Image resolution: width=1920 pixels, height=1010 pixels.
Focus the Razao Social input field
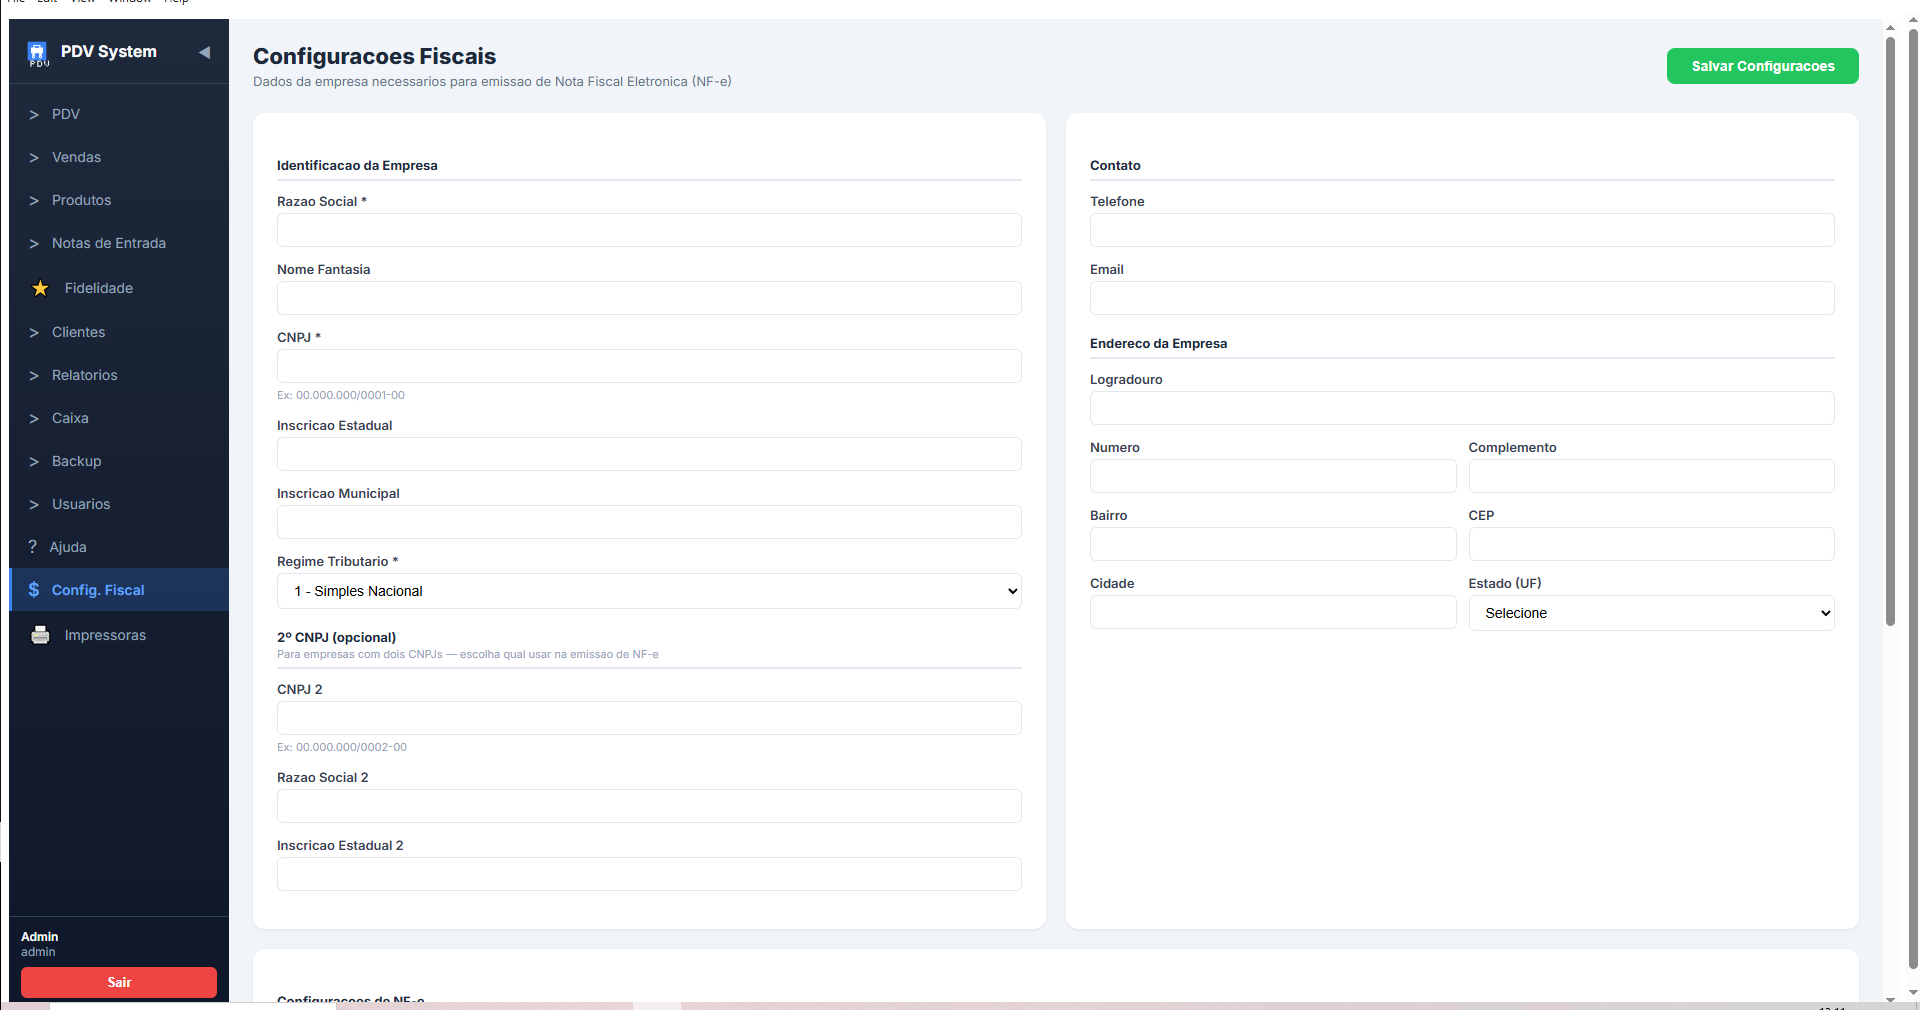tap(648, 230)
